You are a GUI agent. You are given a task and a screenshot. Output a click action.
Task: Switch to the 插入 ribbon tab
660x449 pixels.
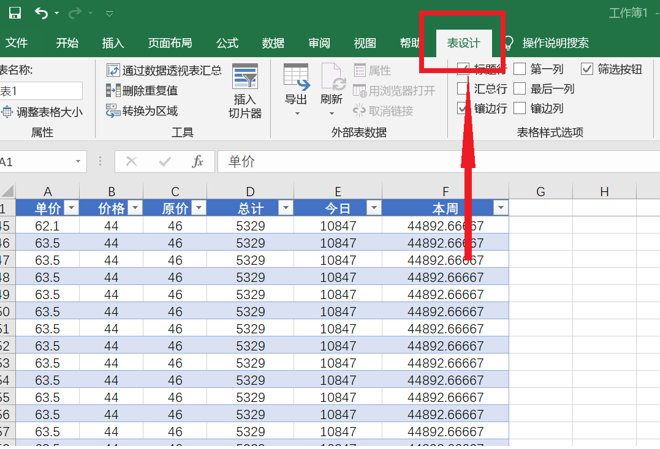pyautogui.click(x=113, y=43)
